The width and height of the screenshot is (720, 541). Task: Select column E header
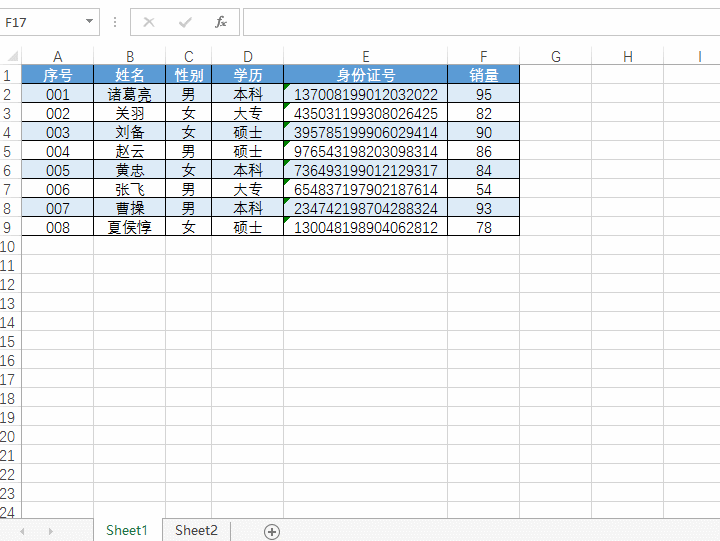[x=366, y=56]
